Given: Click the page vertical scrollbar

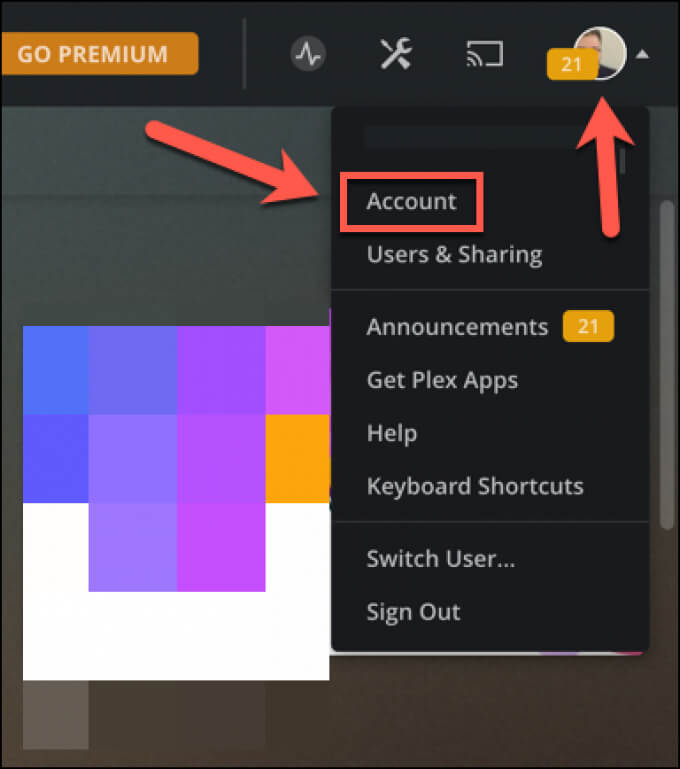Looking at the screenshot, I should [667, 365].
